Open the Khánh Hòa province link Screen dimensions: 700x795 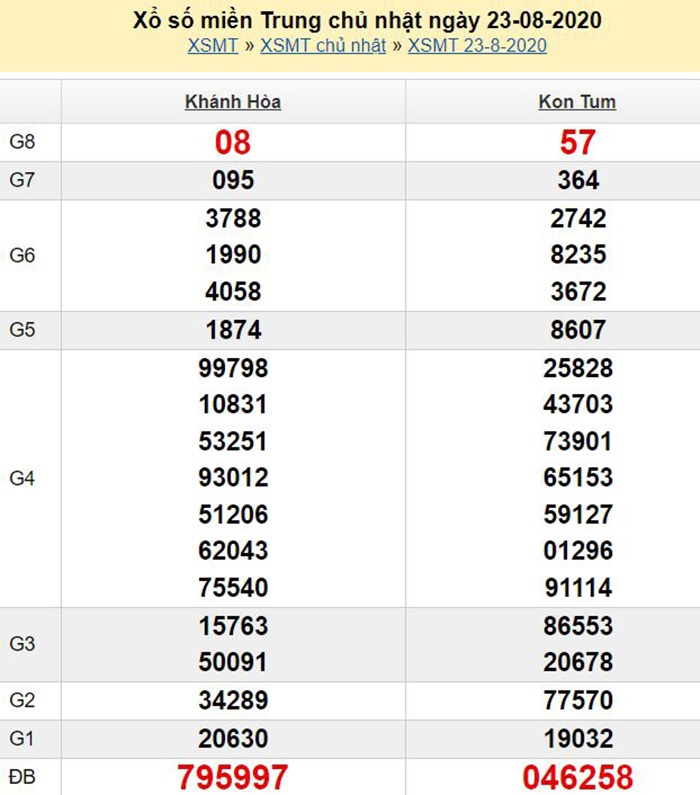coord(233,102)
